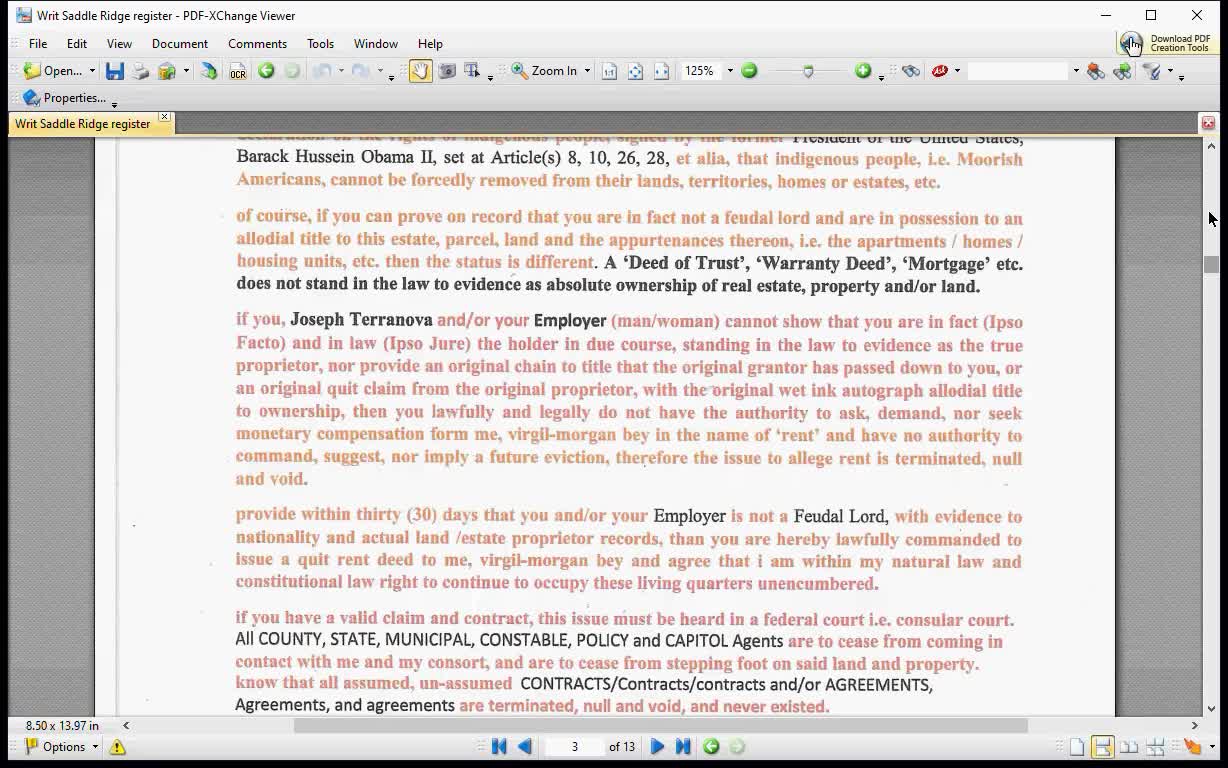Click the greyed-out next view arrow in the toolbar
The width and height of the screenshot is (1228, 768).
pos(292,71)
